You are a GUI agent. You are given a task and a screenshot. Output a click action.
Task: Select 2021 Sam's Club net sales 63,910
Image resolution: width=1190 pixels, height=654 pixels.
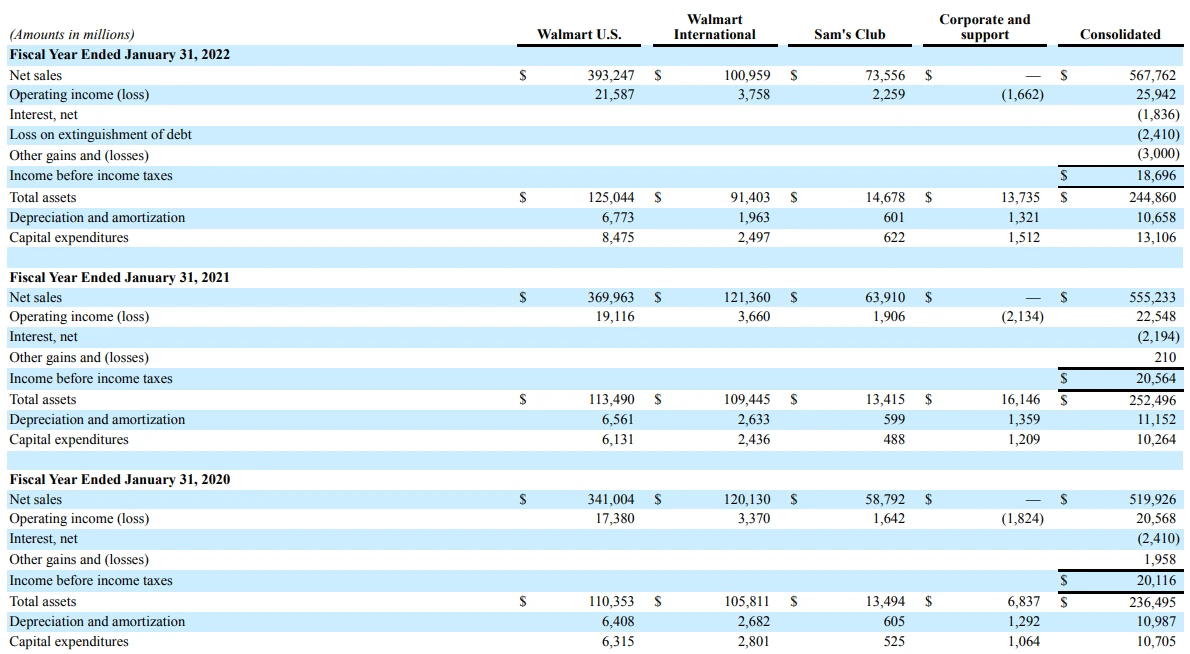[885, 297]
